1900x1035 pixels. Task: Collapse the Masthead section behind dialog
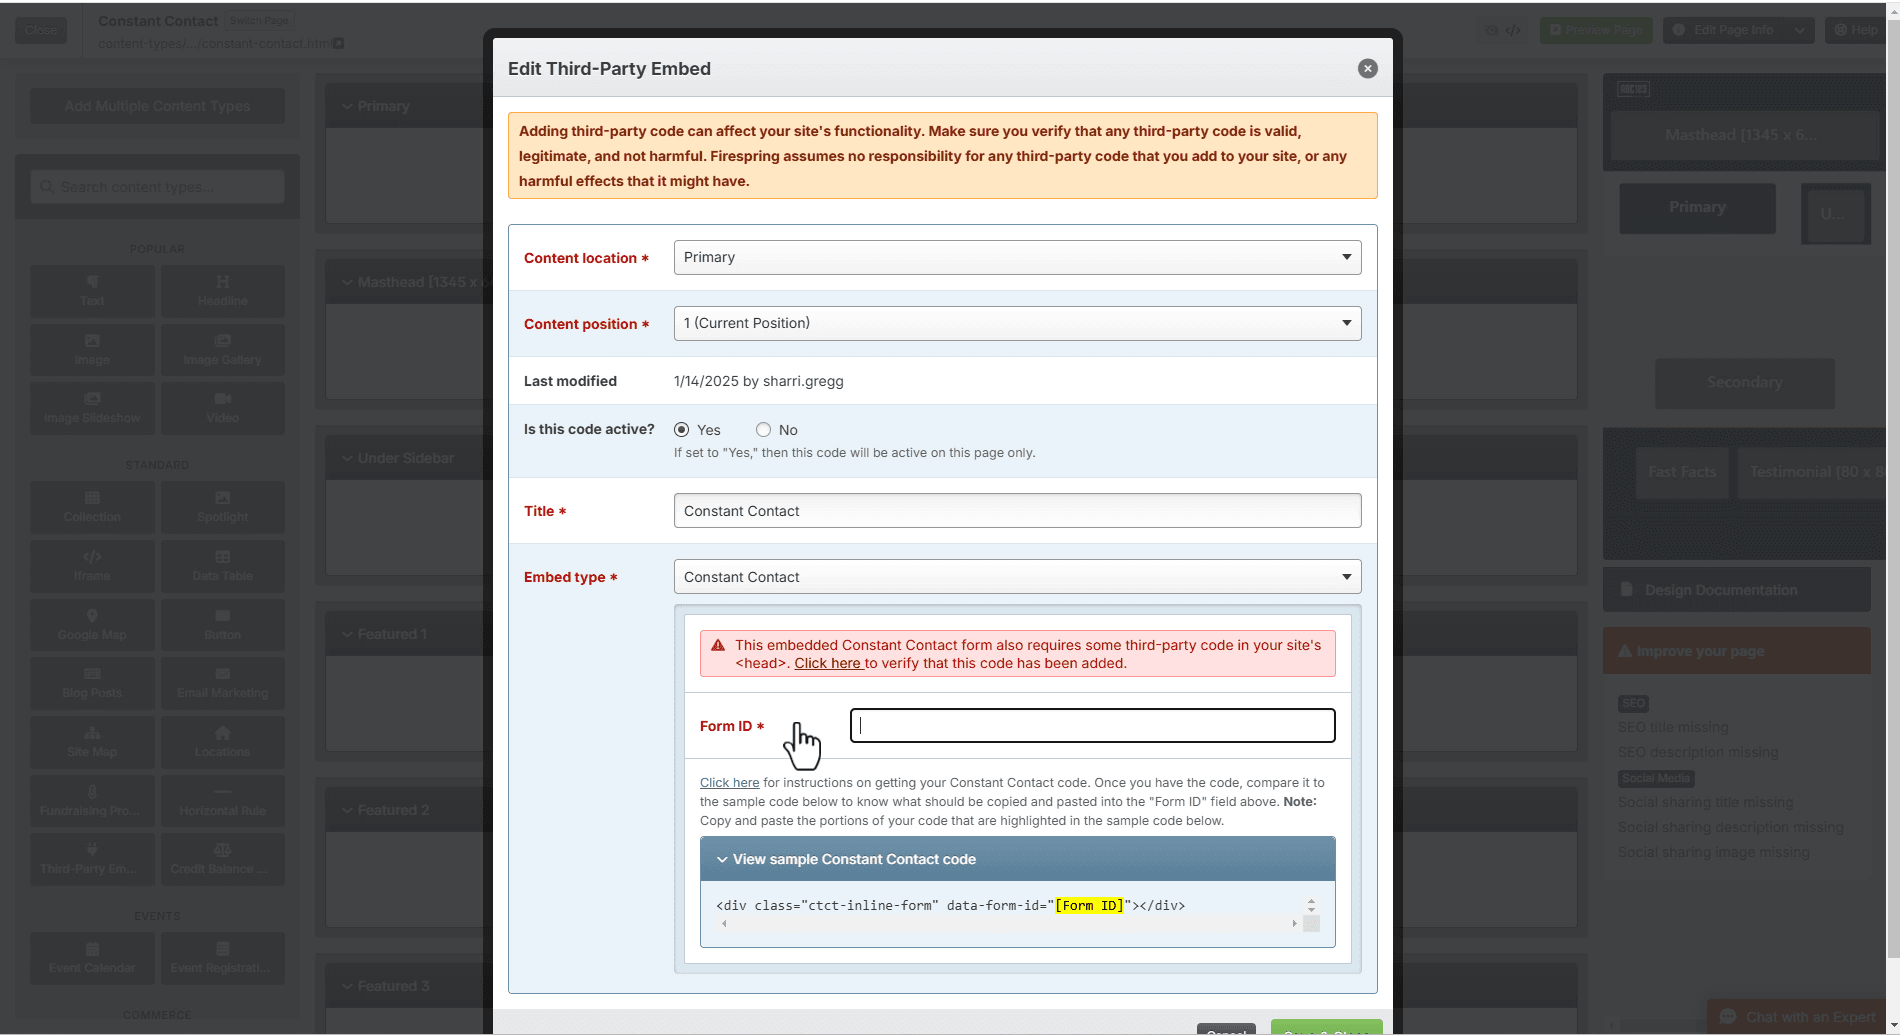click(x=347, y=282)
